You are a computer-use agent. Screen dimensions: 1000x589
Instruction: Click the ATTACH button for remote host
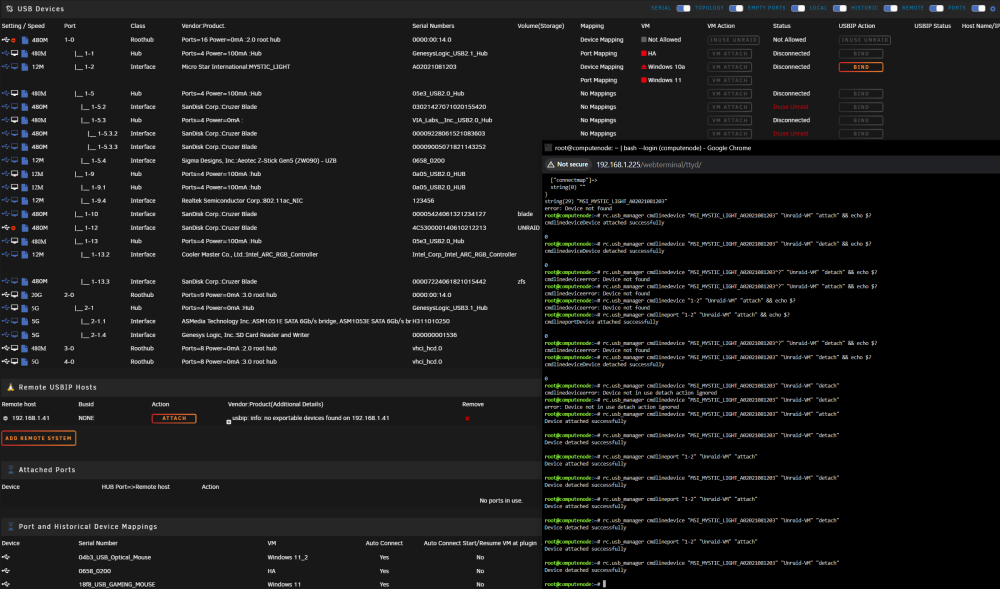pos(174,418)
